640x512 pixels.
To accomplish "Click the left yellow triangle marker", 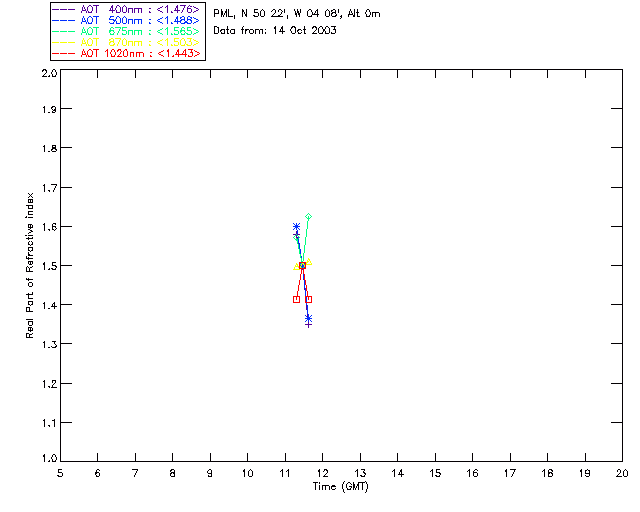I will [x=296, y=267].
